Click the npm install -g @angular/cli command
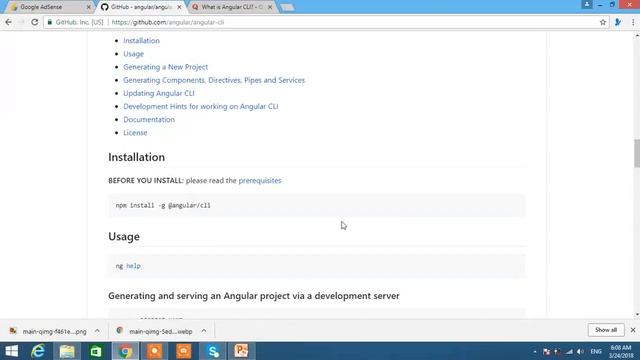Image resolution: width=640 pixels, height=360 pixels. 163,205
